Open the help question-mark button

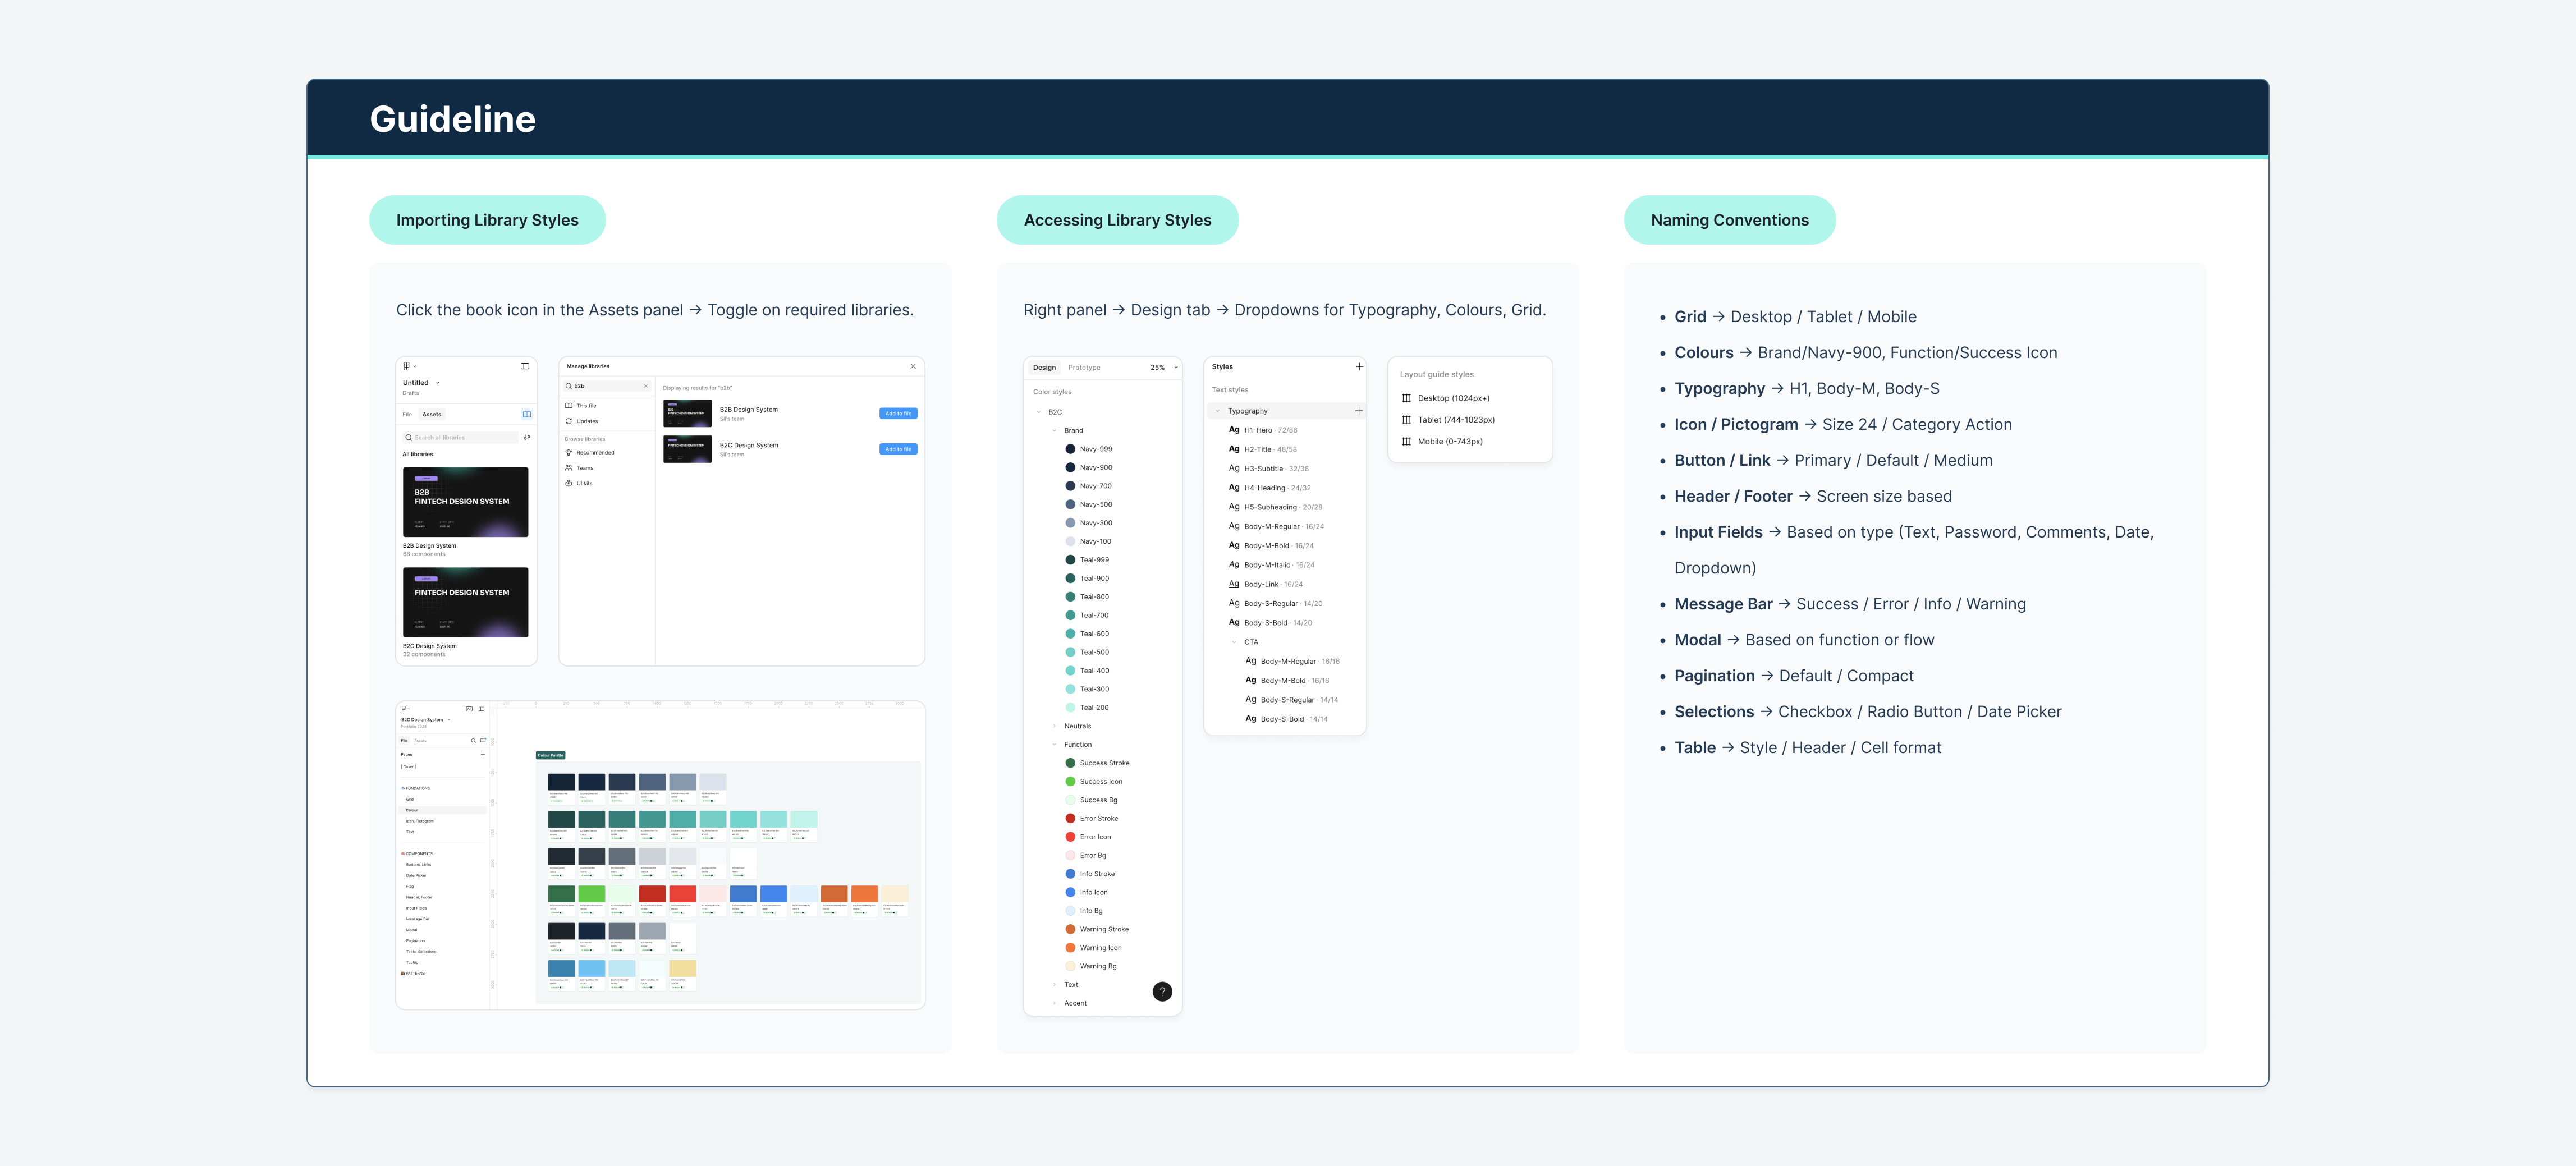1162,991
